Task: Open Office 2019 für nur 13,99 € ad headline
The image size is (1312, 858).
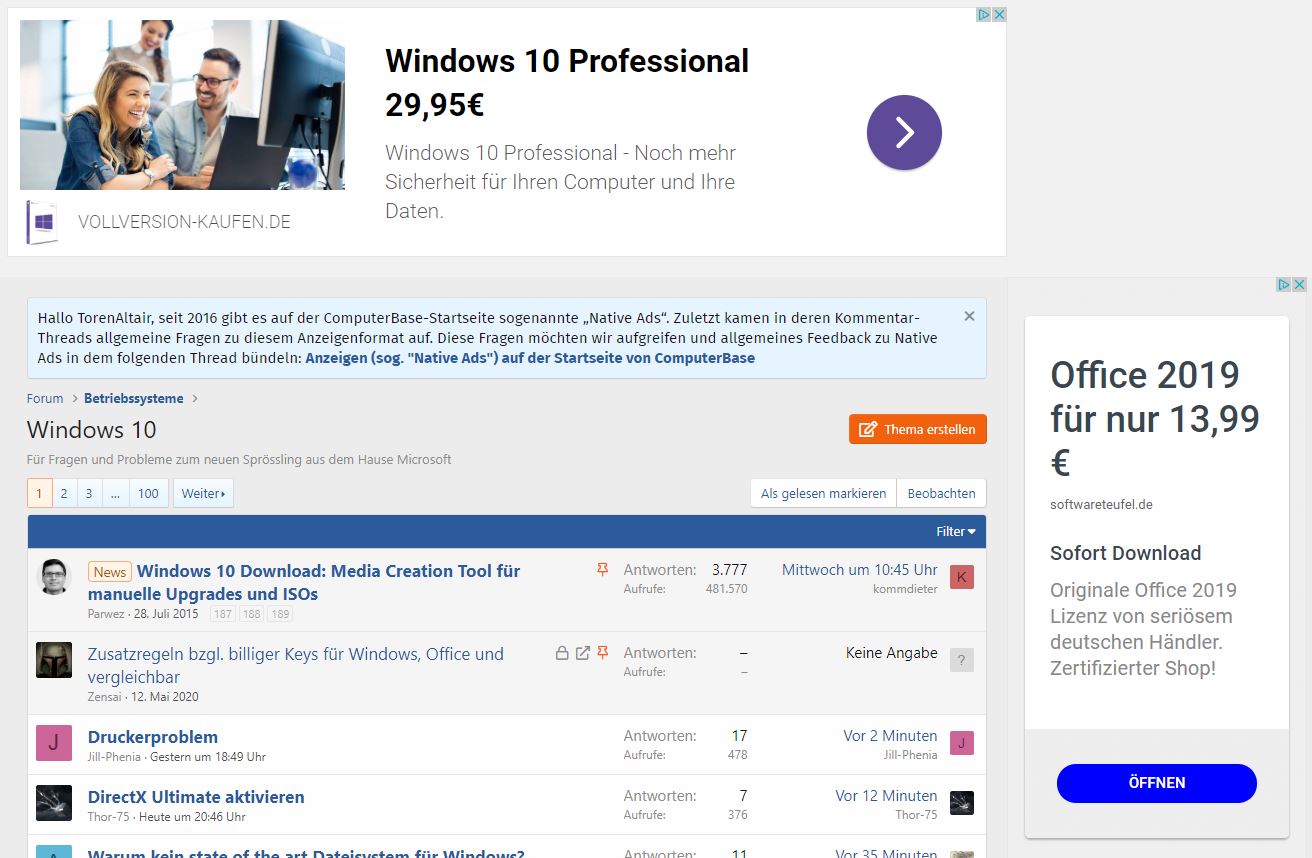Action: tap(1155, 418)
